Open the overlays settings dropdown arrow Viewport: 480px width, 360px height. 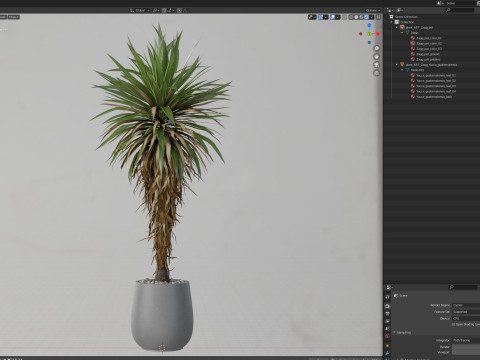pyautogui.click(x=337, y=17)
